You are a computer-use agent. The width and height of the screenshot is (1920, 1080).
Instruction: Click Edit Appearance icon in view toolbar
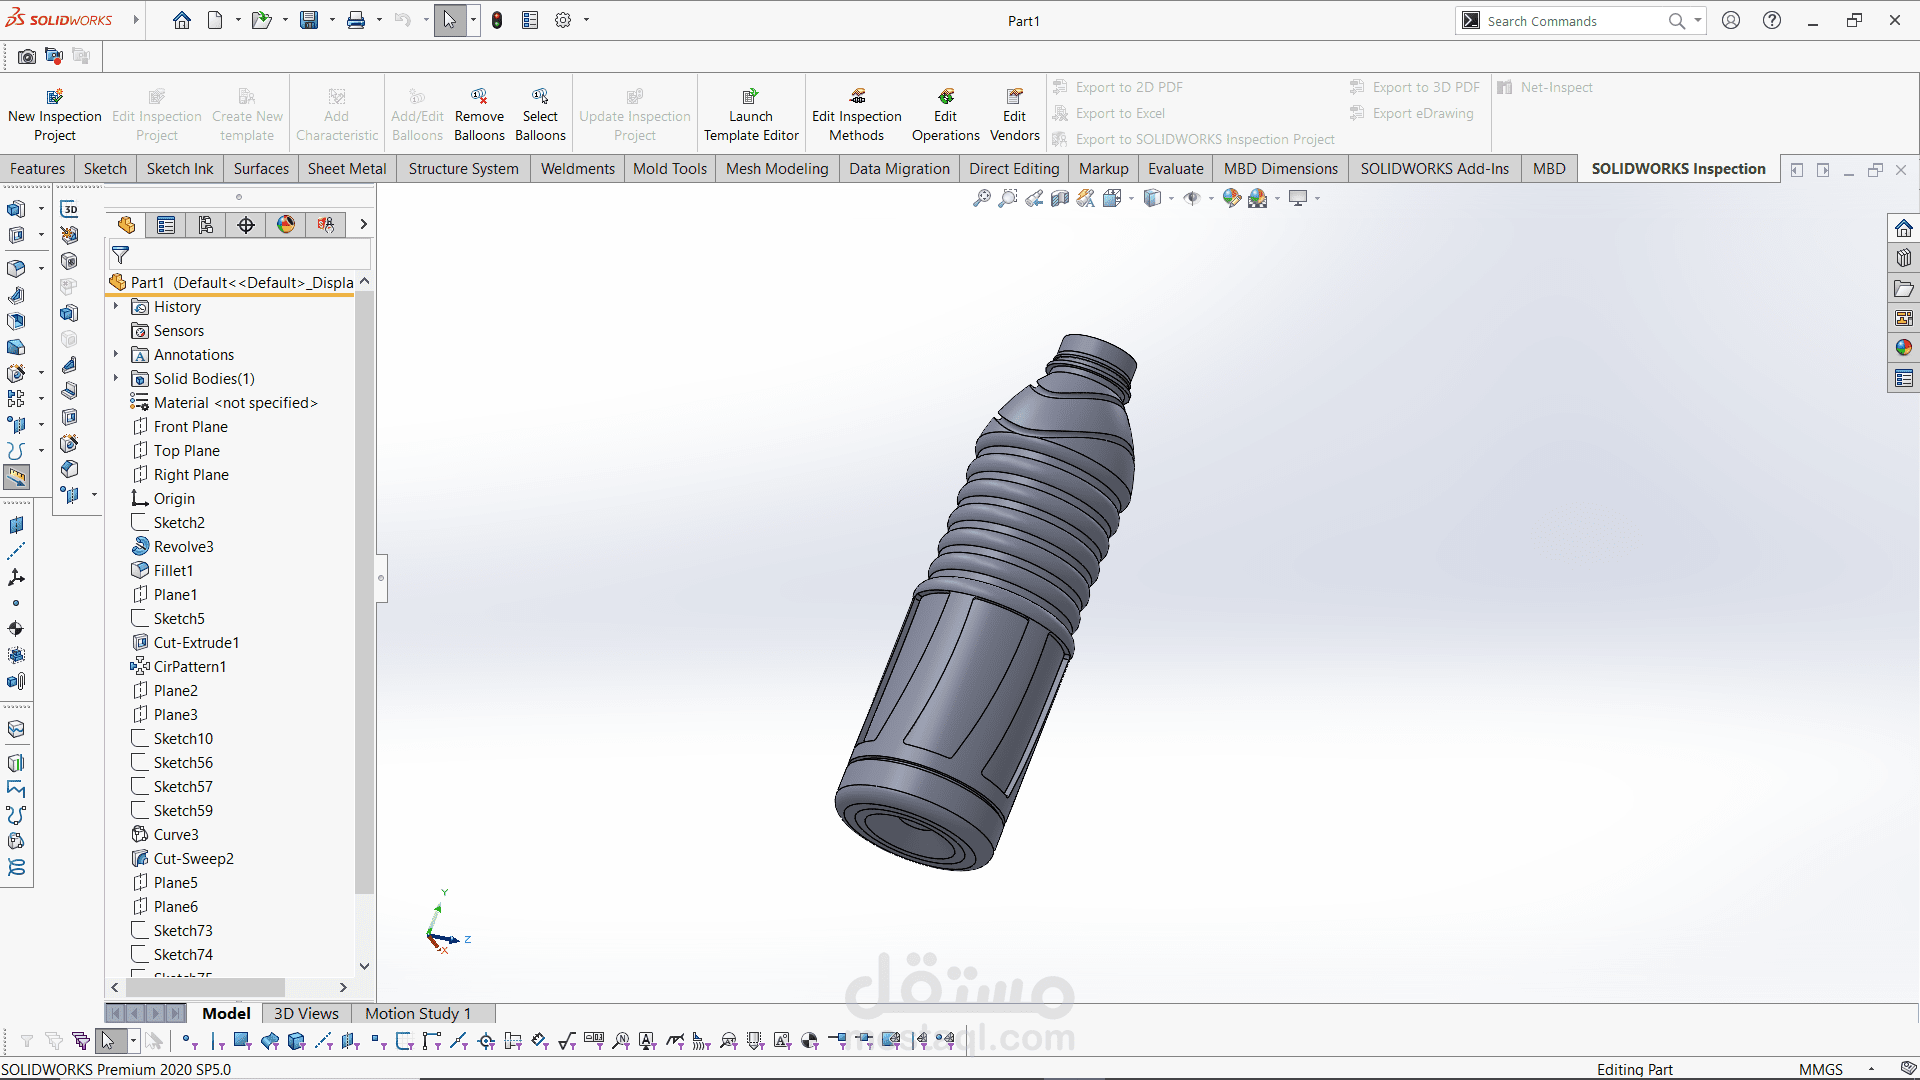coord(1232,198)
